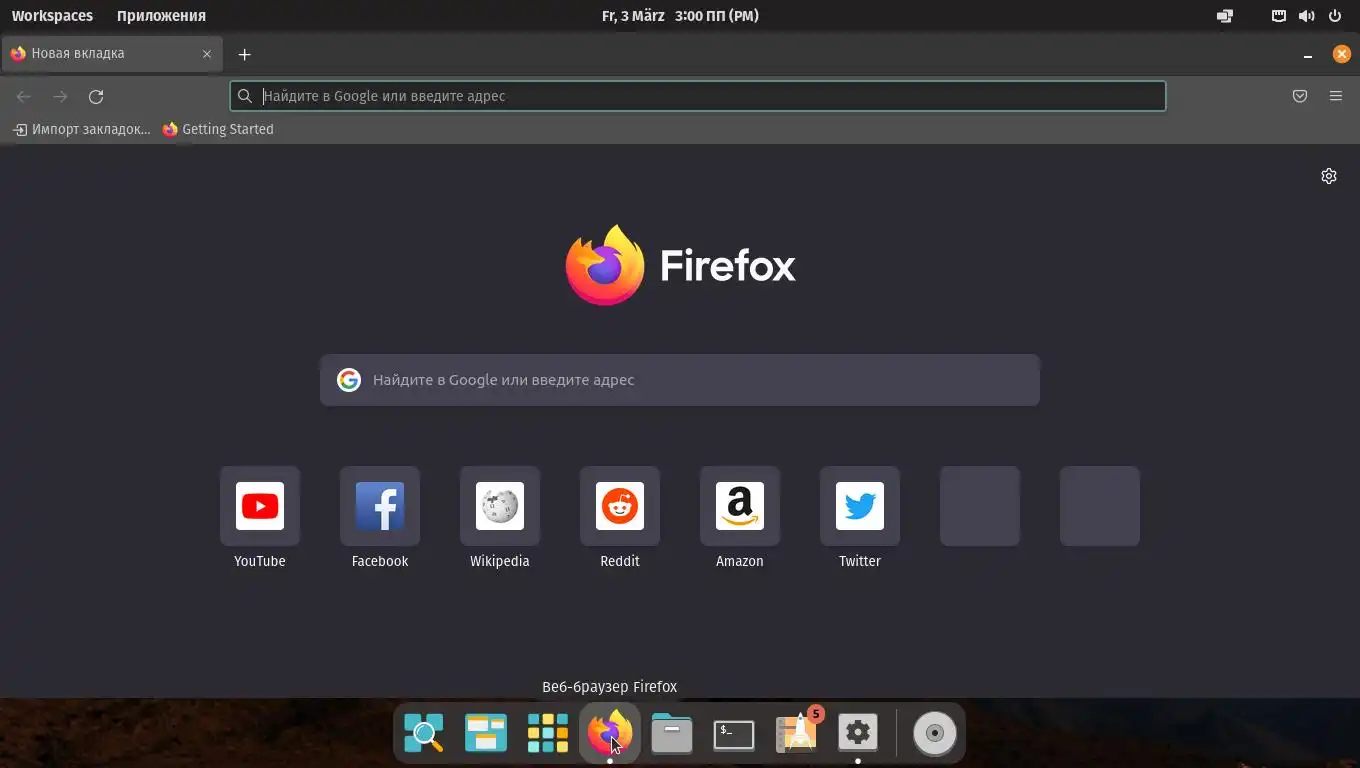Go back one page

[24, 96]
